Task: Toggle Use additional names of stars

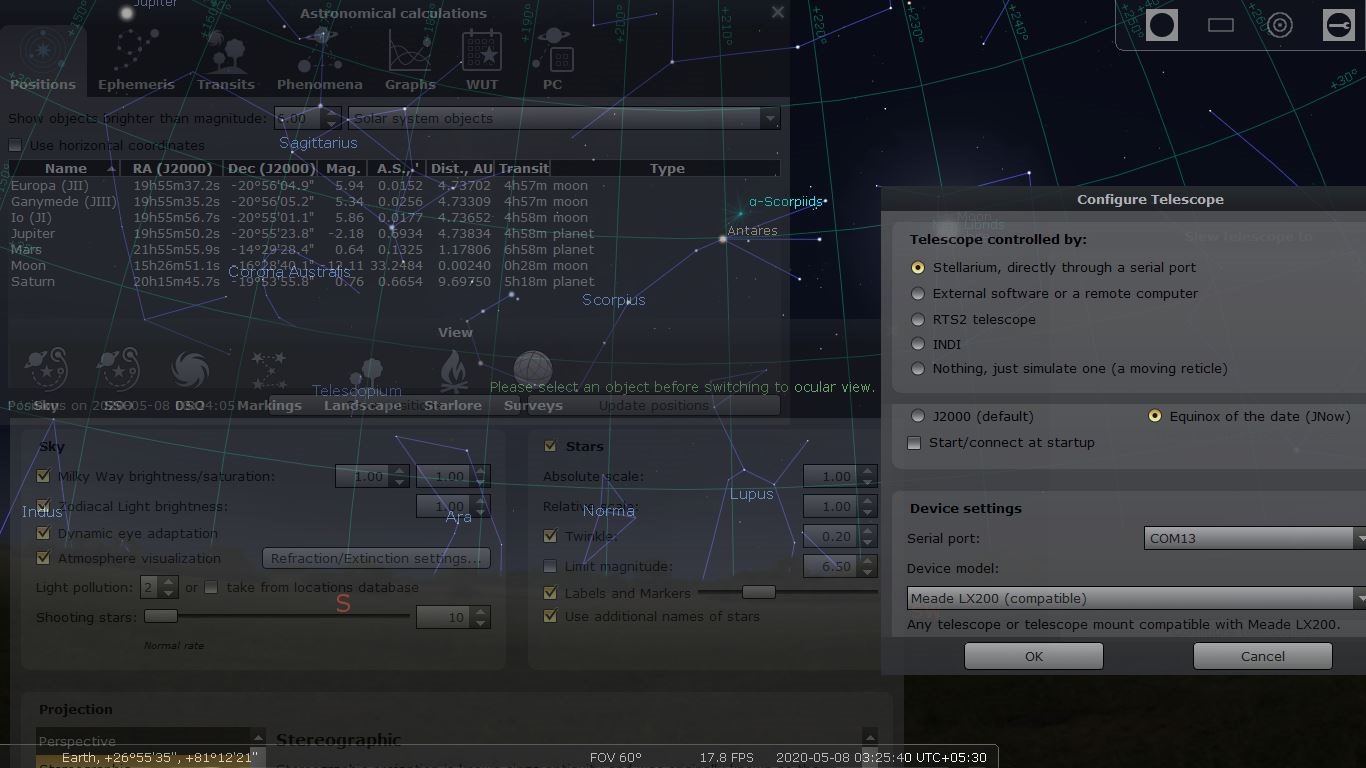Action: click(550, 616)
